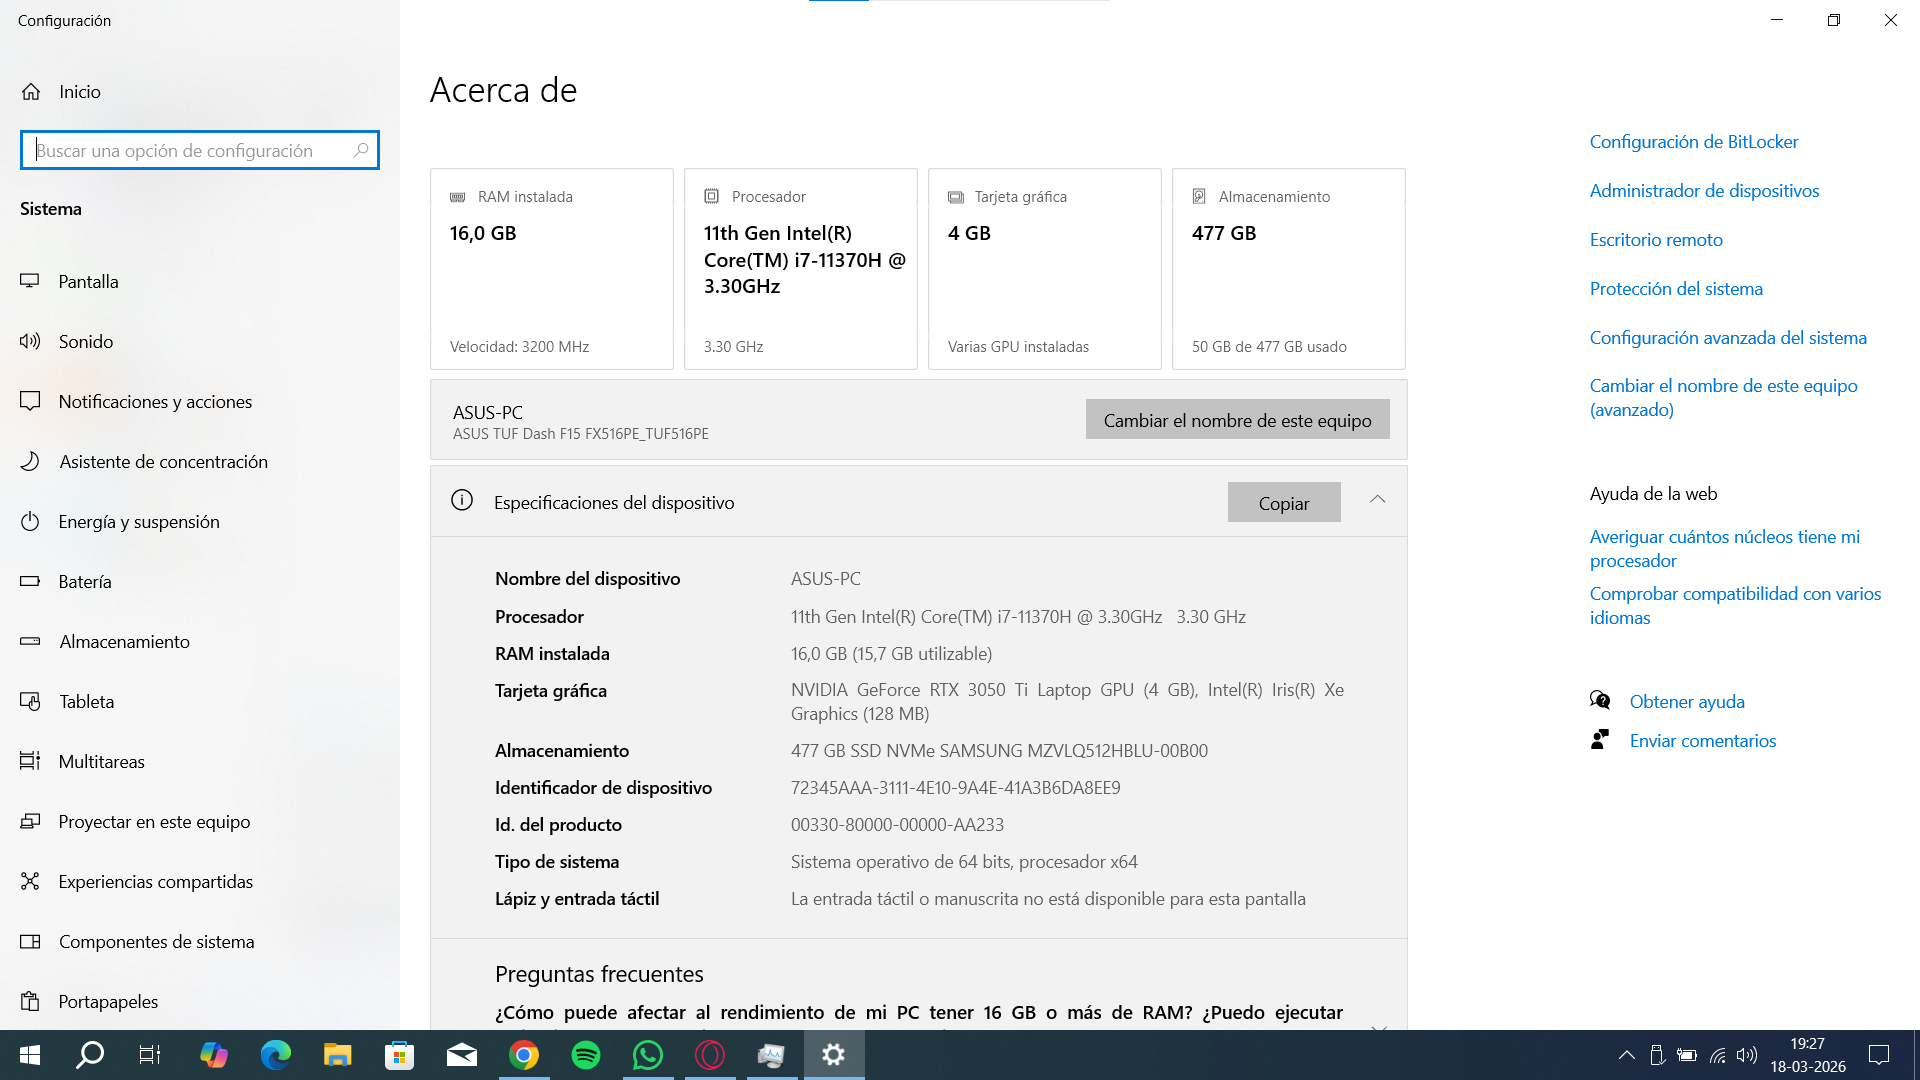Viewport: 1920px width, 1080px height.
Task: Open the volume icon in system tray
Action: 1746,1055
